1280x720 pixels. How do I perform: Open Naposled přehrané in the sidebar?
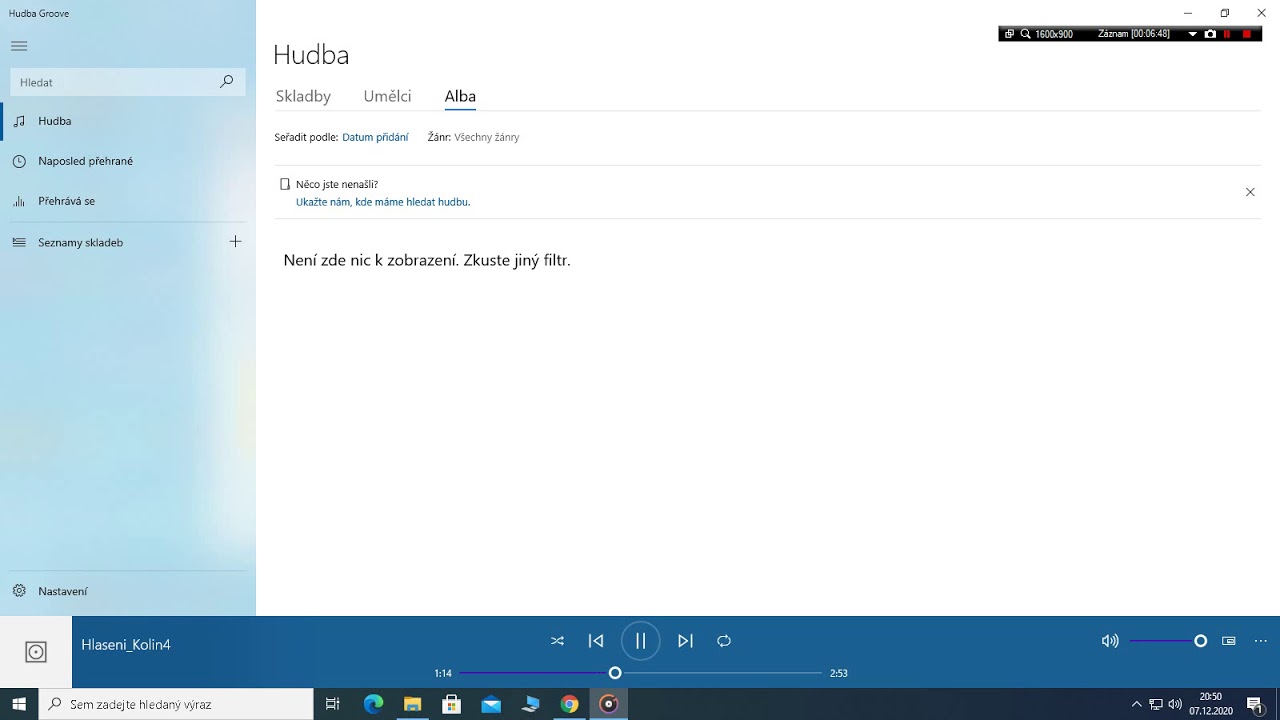[128, 161]
